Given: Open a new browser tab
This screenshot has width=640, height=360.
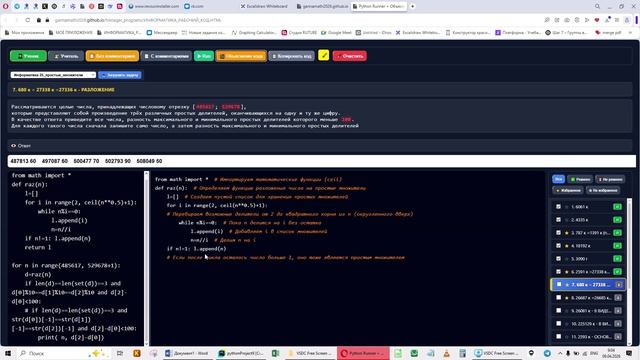Looking at the screenshot, I should [412, 7].
